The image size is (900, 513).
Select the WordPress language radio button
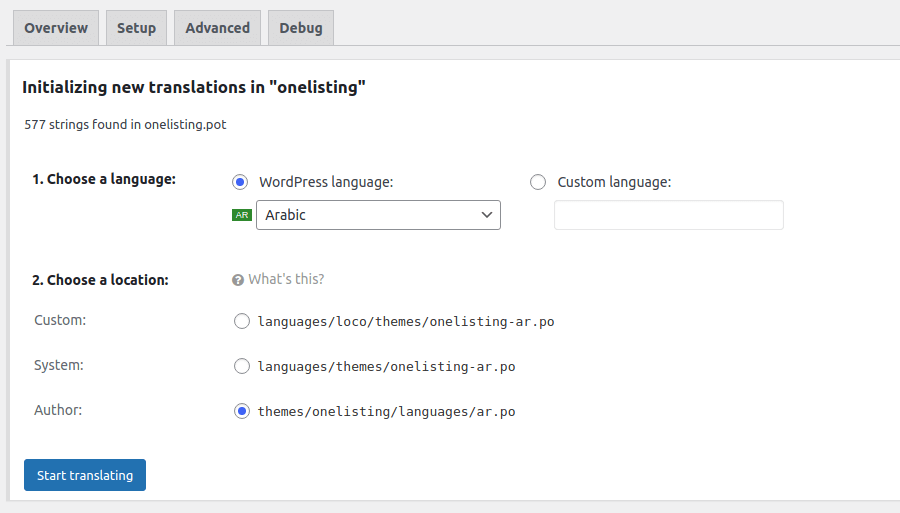pos(240,182)
